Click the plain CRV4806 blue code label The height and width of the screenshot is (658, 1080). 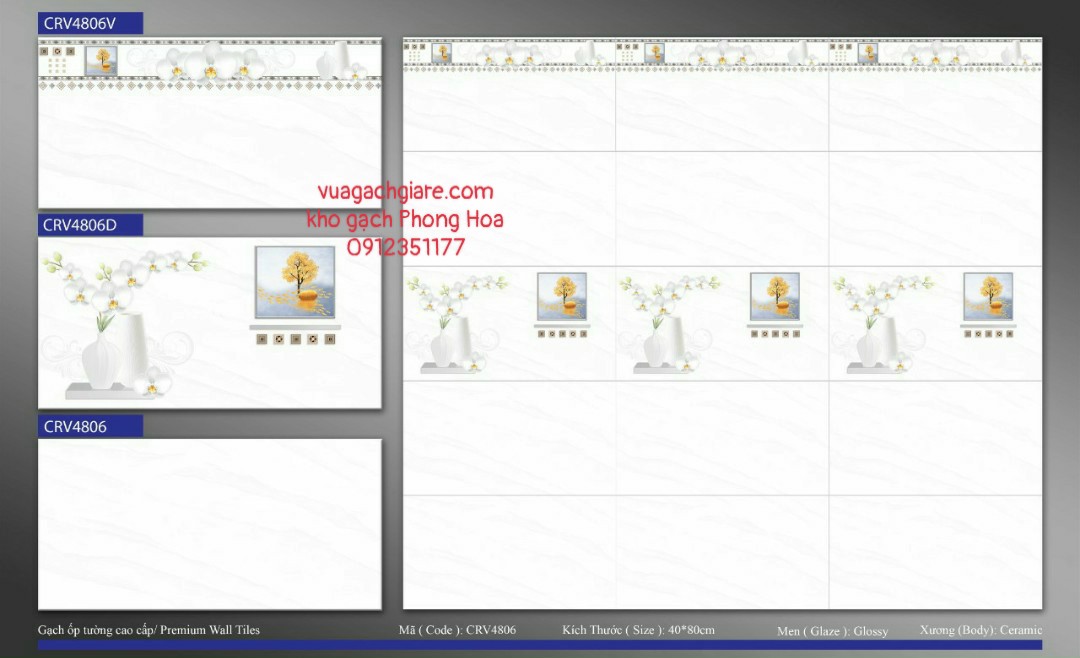90,426
